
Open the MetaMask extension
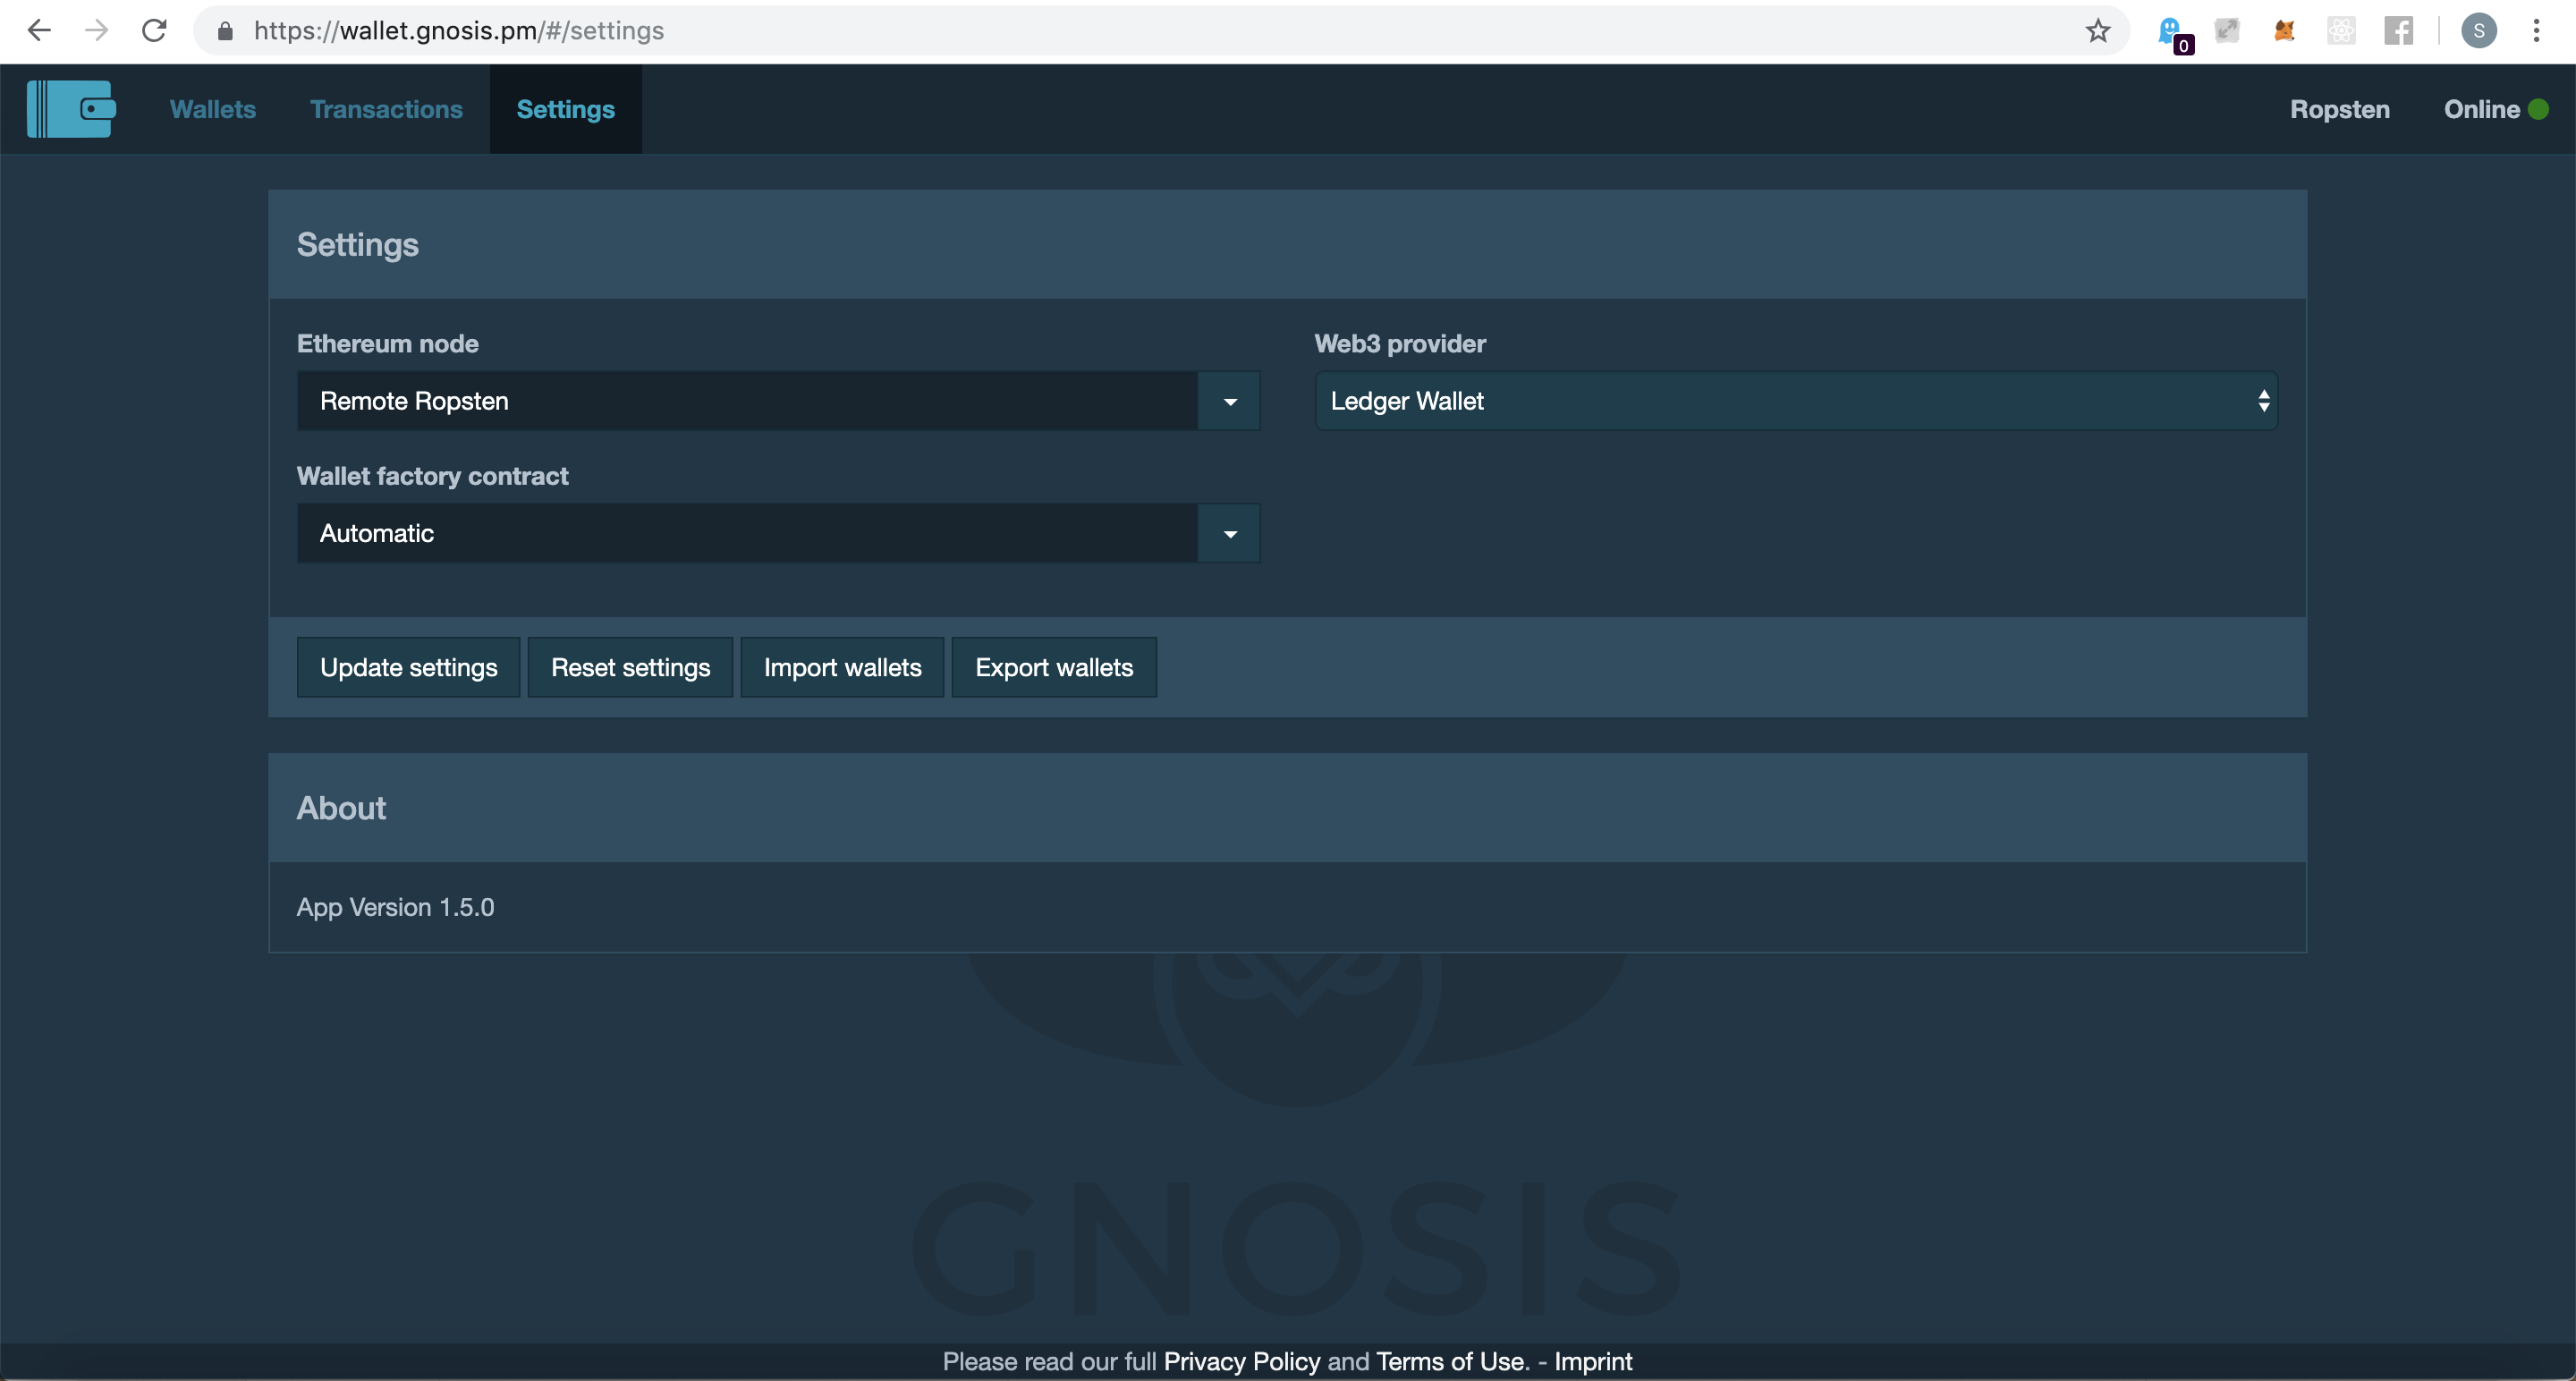[x=2285, y=30]
